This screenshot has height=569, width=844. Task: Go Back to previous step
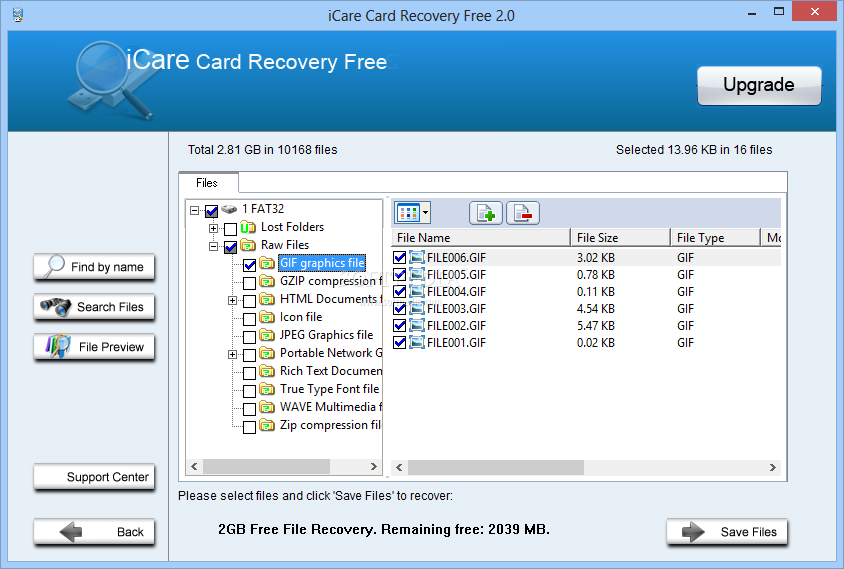tap(94, 532)
